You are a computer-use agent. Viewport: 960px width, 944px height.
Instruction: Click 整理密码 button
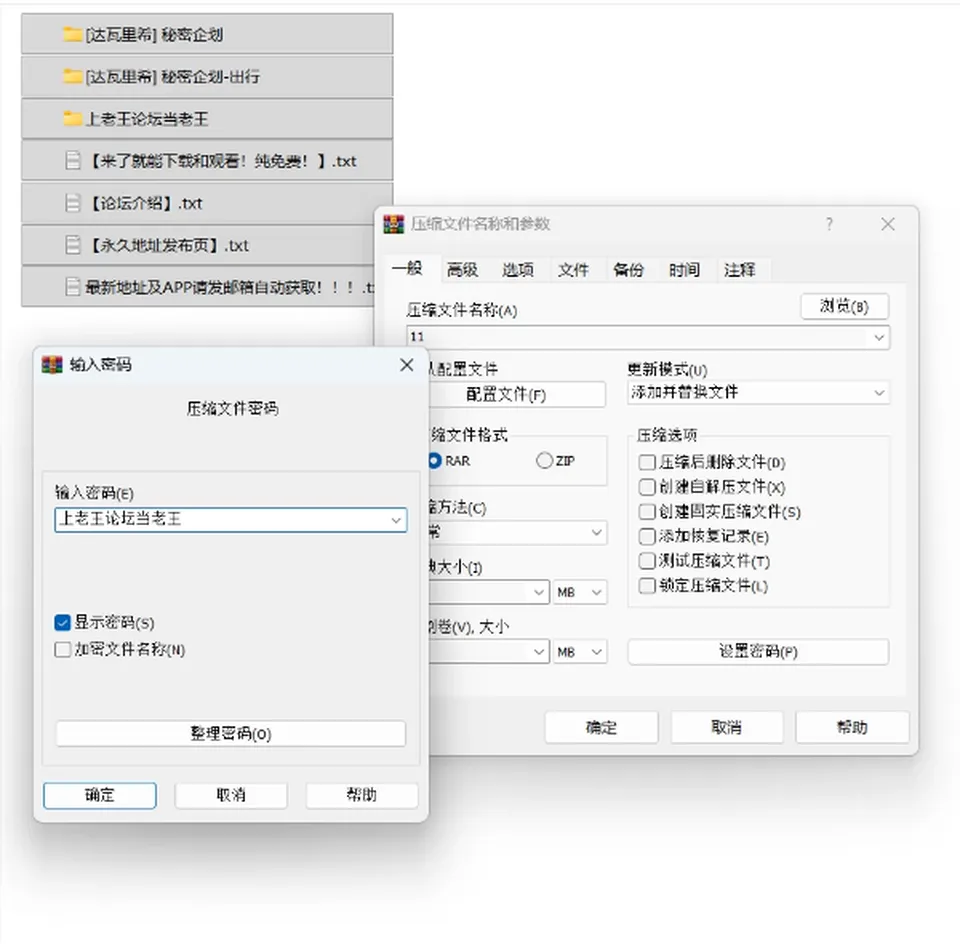click(231, 733)
